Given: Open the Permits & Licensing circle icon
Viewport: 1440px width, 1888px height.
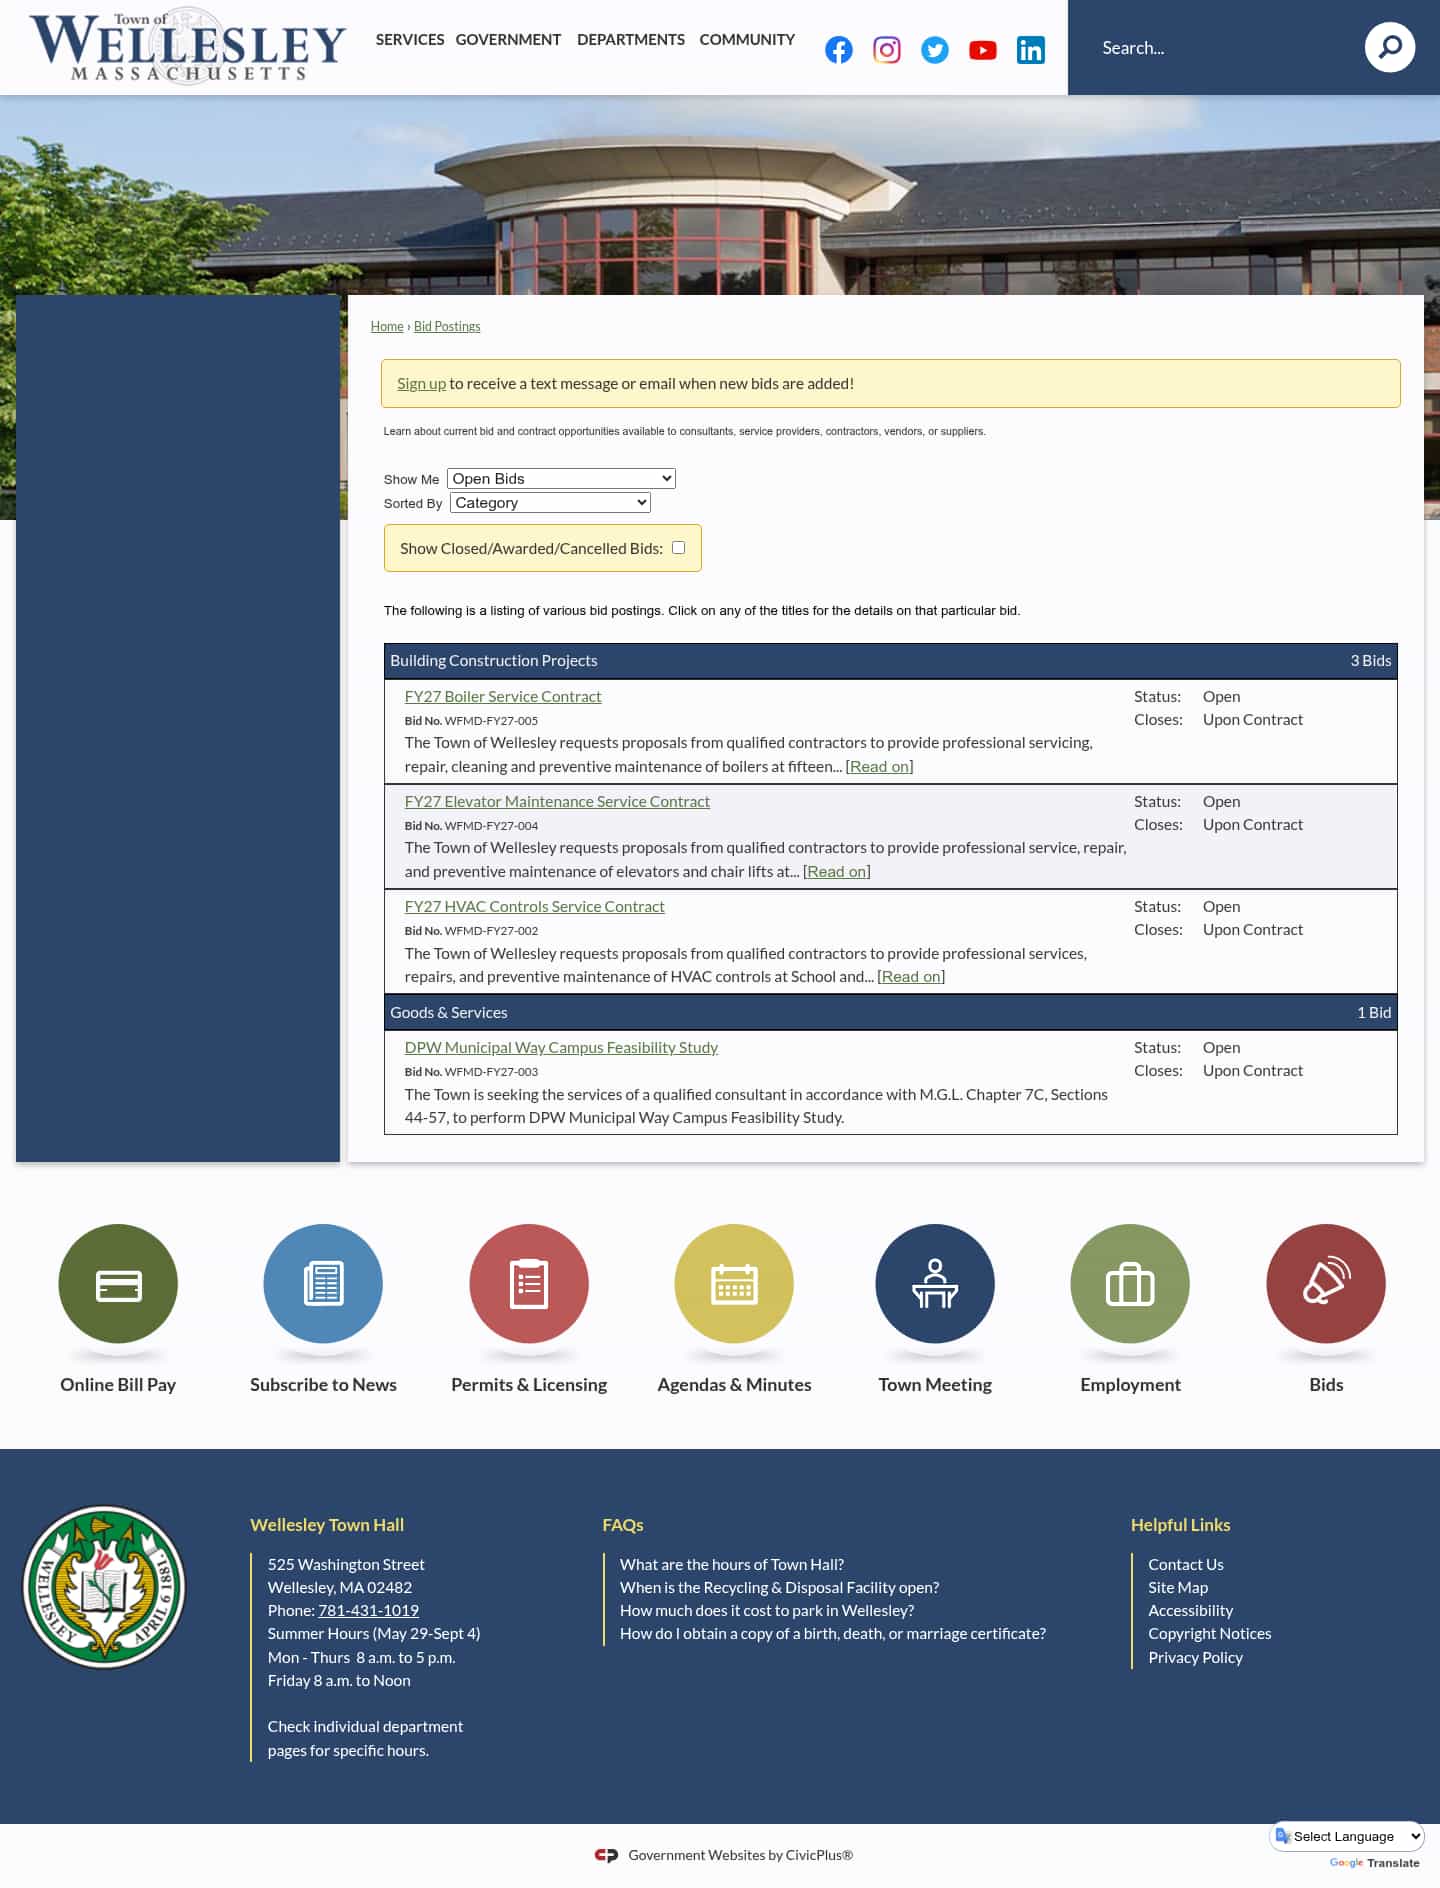Looking at the screenshot, I should pyautogui.click(x=529, y=1283).
